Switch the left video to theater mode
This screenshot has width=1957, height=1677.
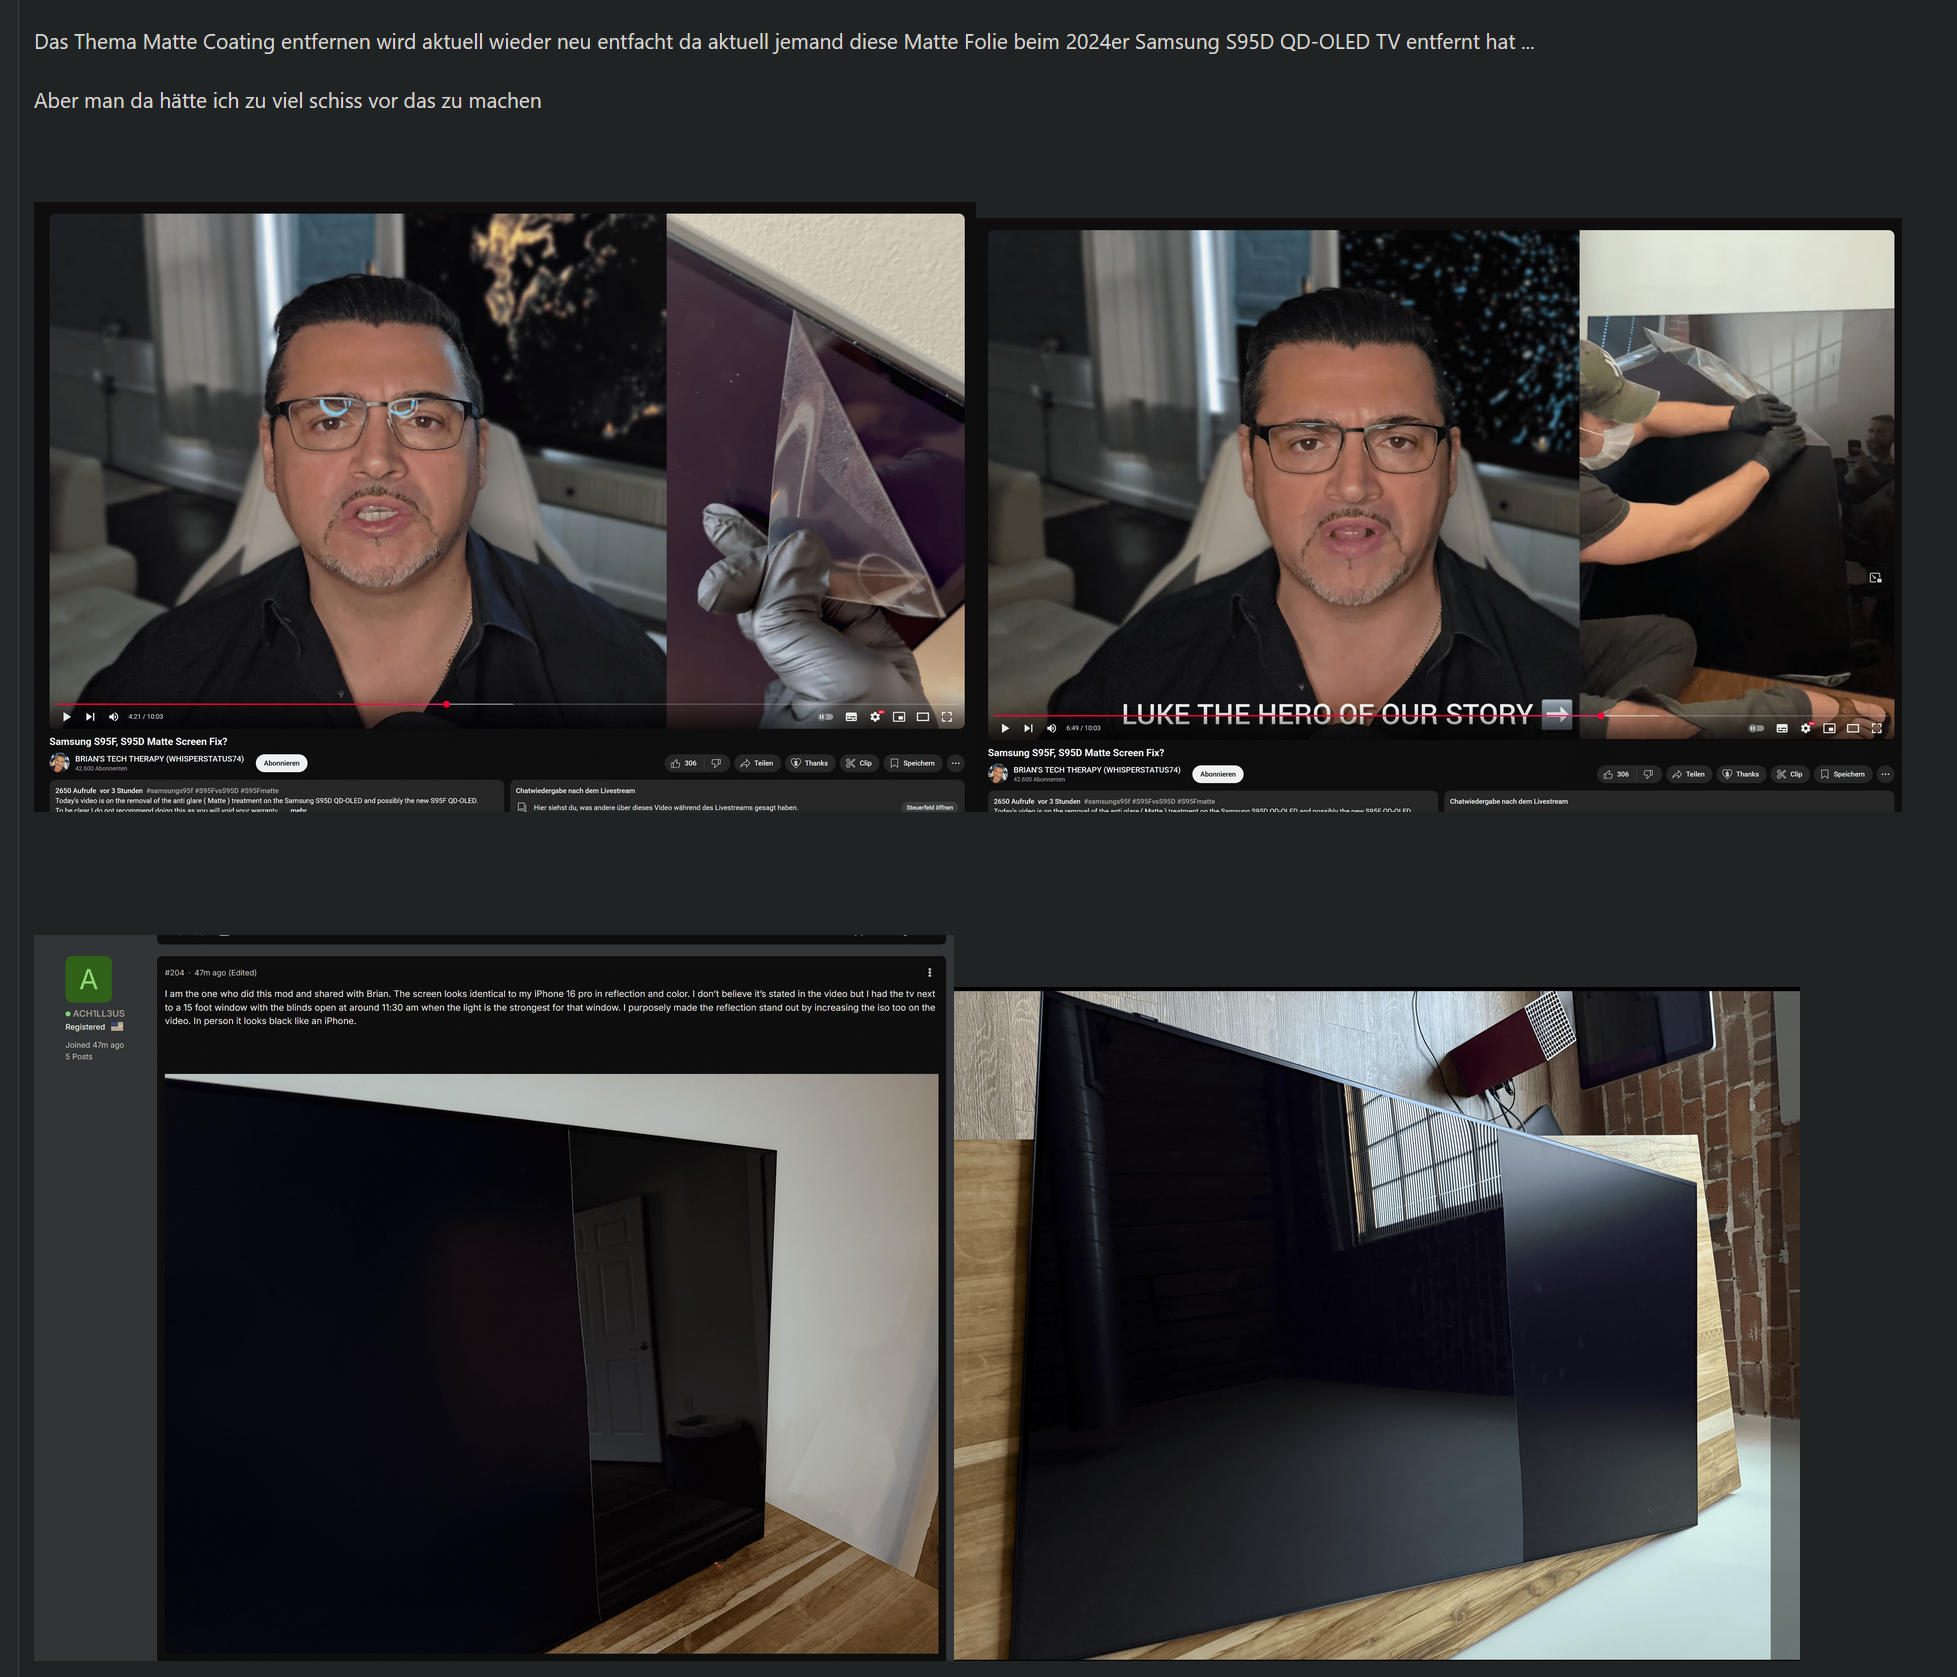pyautogui.click(x=925, y=717)
